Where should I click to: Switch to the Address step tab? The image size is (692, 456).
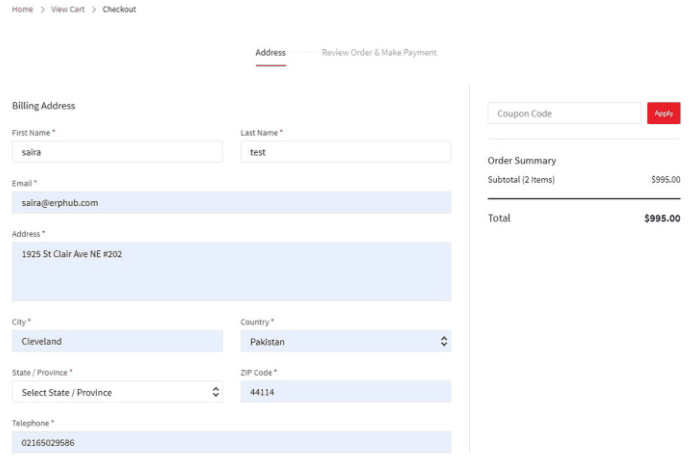pos(271,53)
